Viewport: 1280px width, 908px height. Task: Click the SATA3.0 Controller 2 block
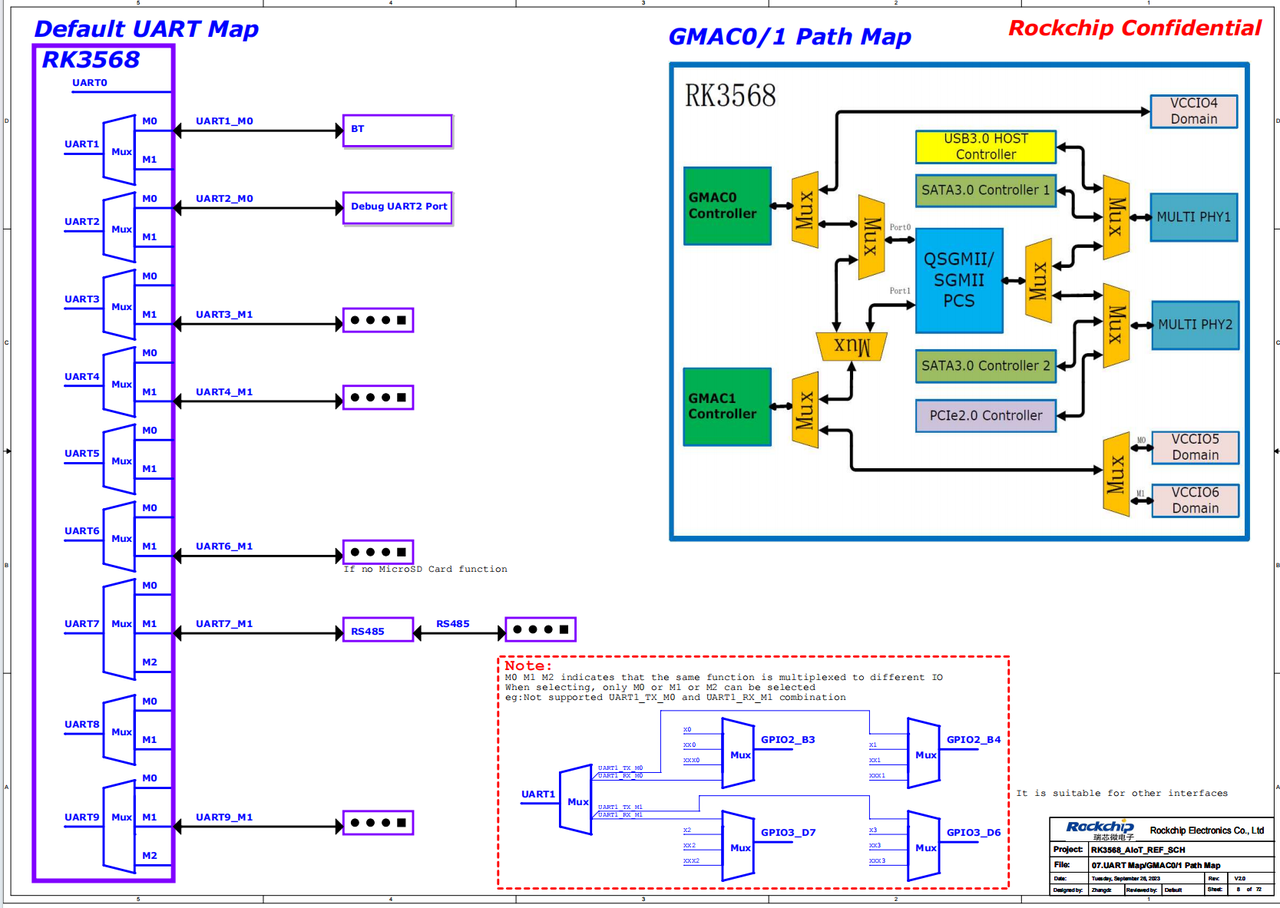[x=985, y=366]
